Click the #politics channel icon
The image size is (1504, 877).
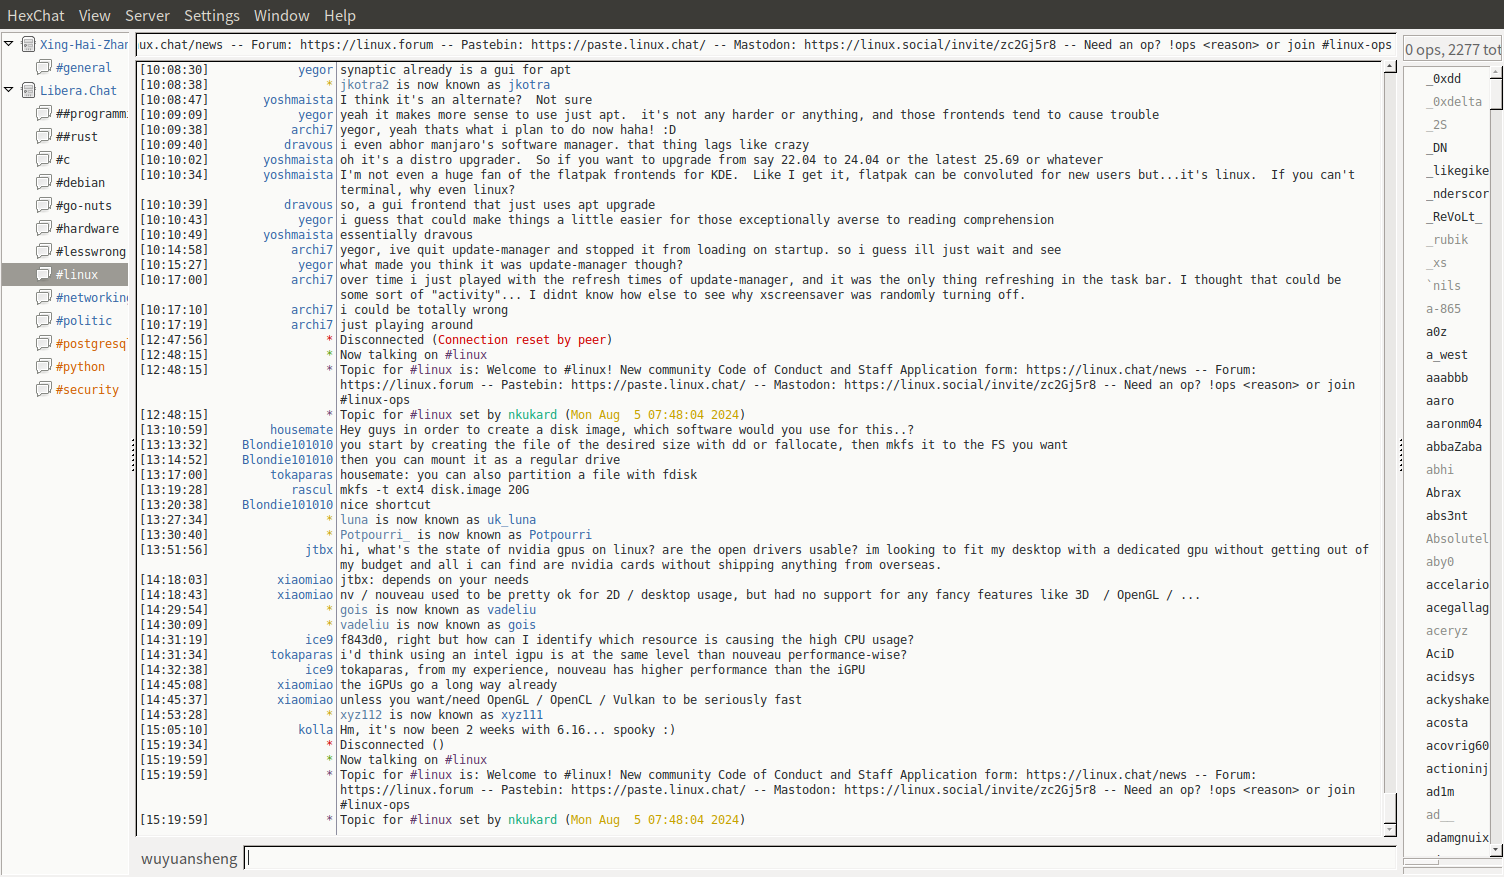pos(44,320)
